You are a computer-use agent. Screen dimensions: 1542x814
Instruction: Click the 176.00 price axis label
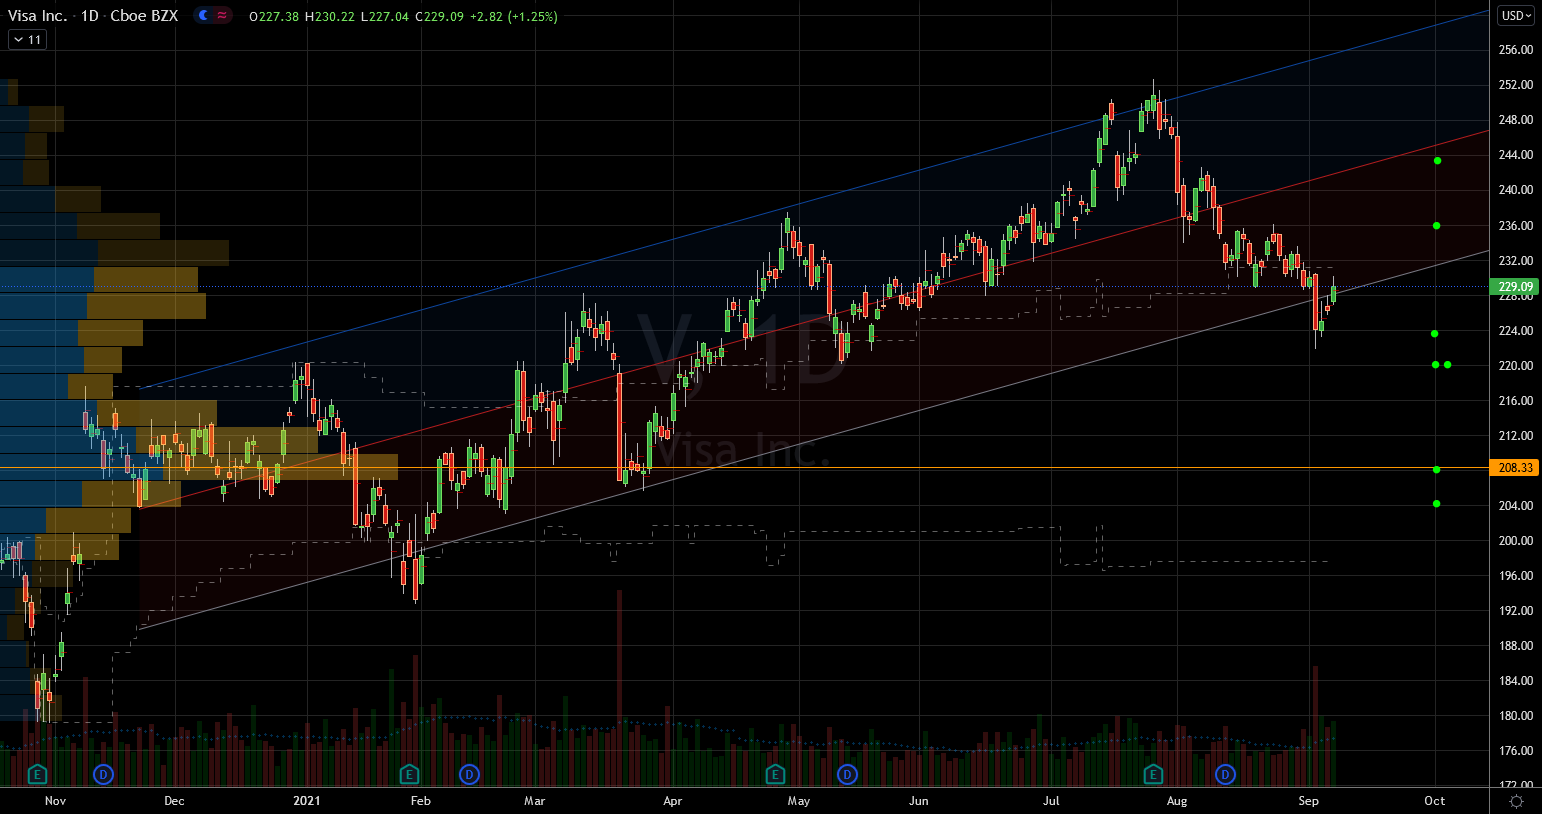click(1516, 751)
